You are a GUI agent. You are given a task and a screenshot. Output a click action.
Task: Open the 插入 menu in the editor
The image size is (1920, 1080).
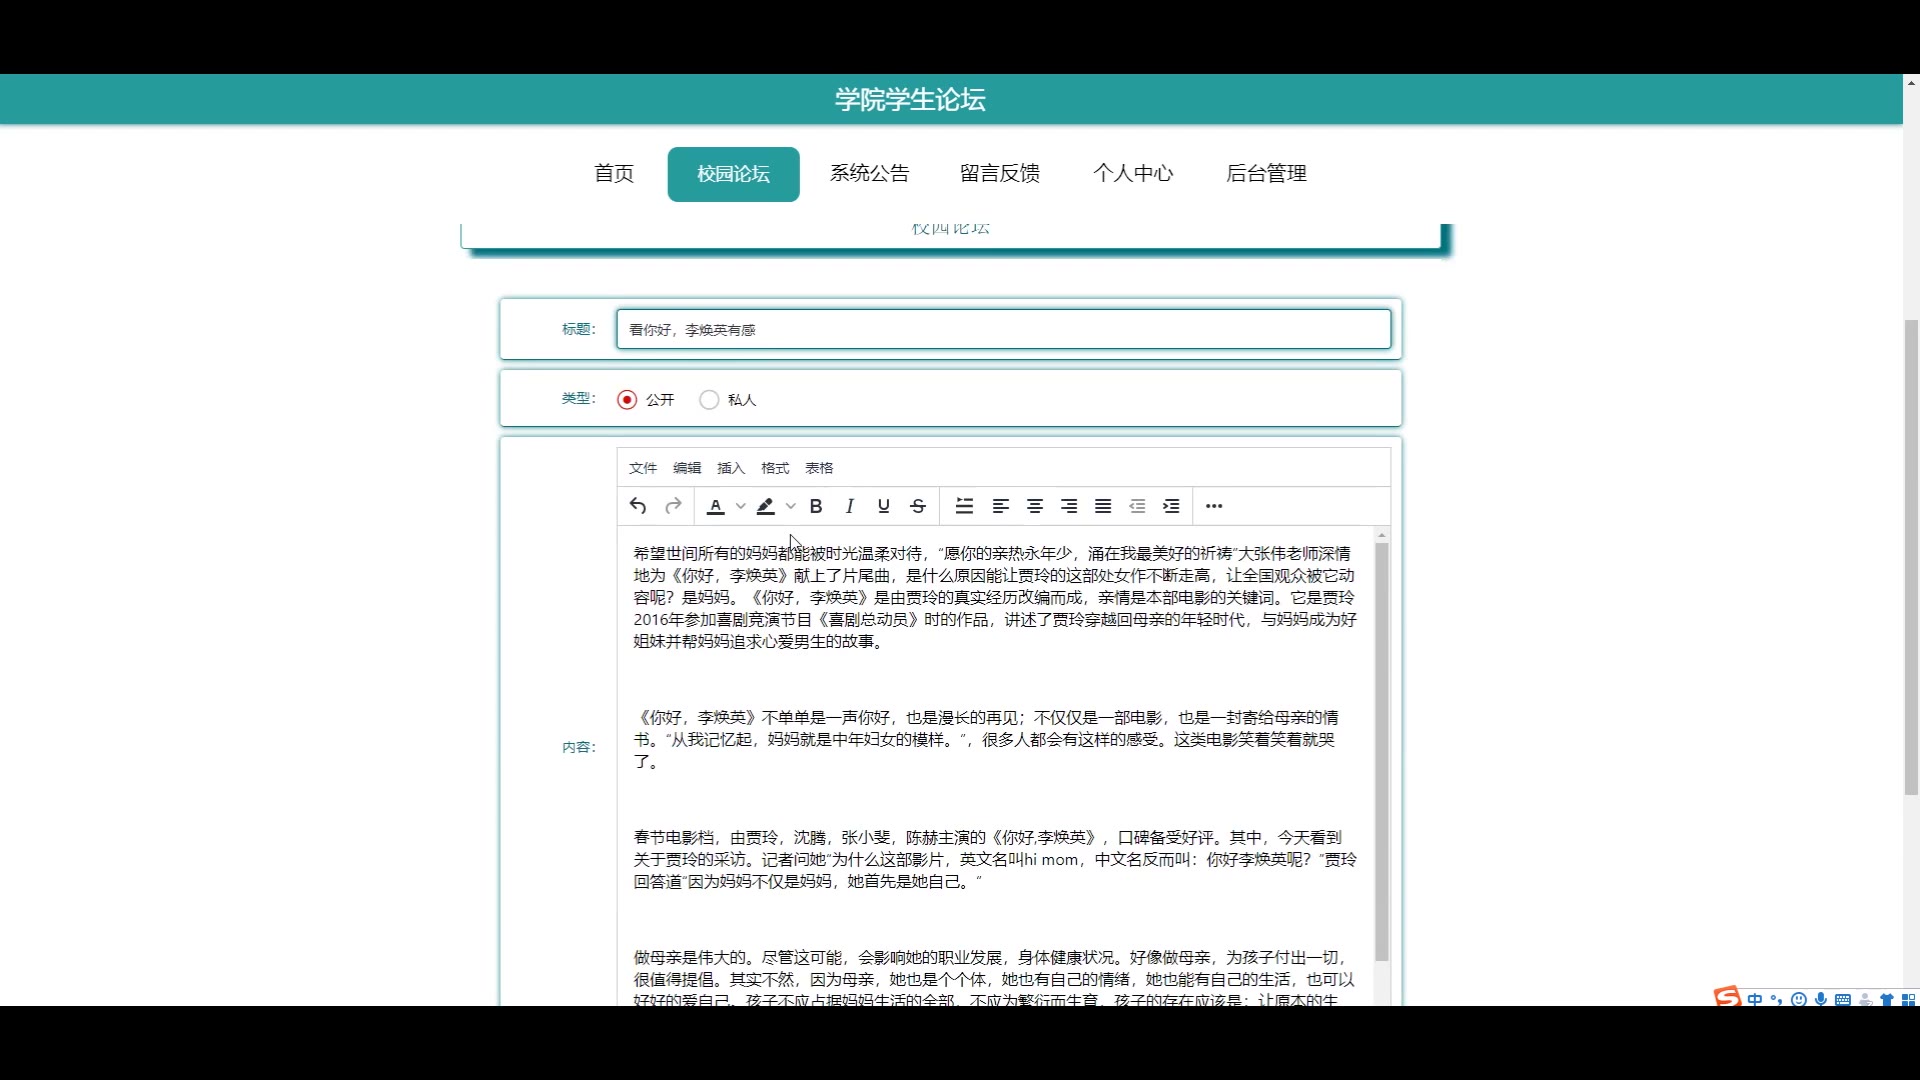[x=731, y=468]
